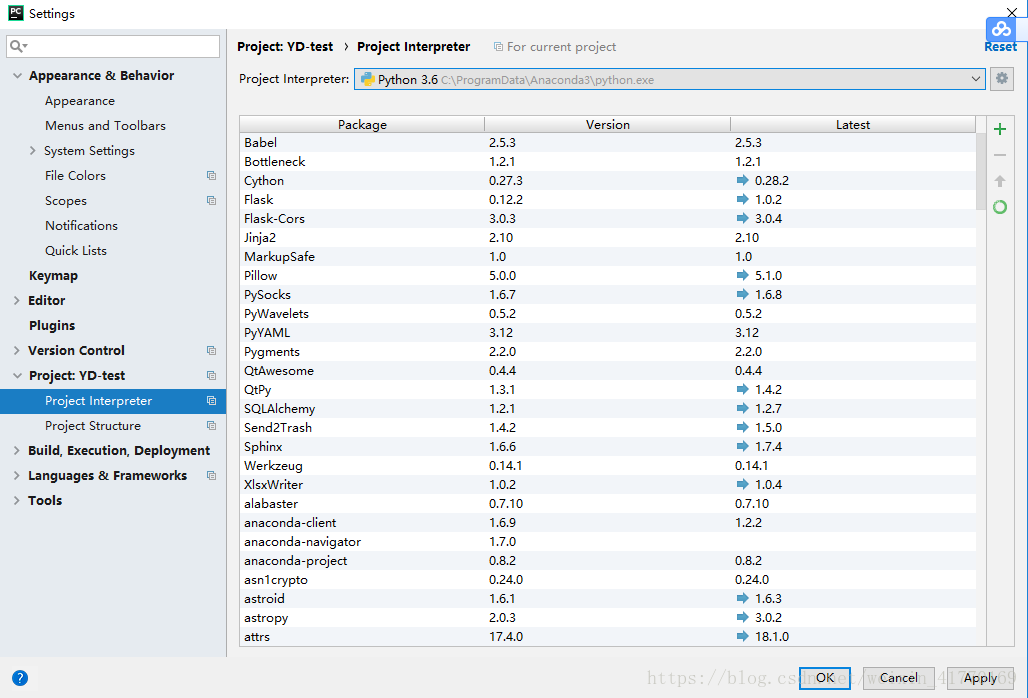The width and height of the screenshot is (1028, 698).
Task: Select the Werkzeug package row
Action: coord(608,465)
